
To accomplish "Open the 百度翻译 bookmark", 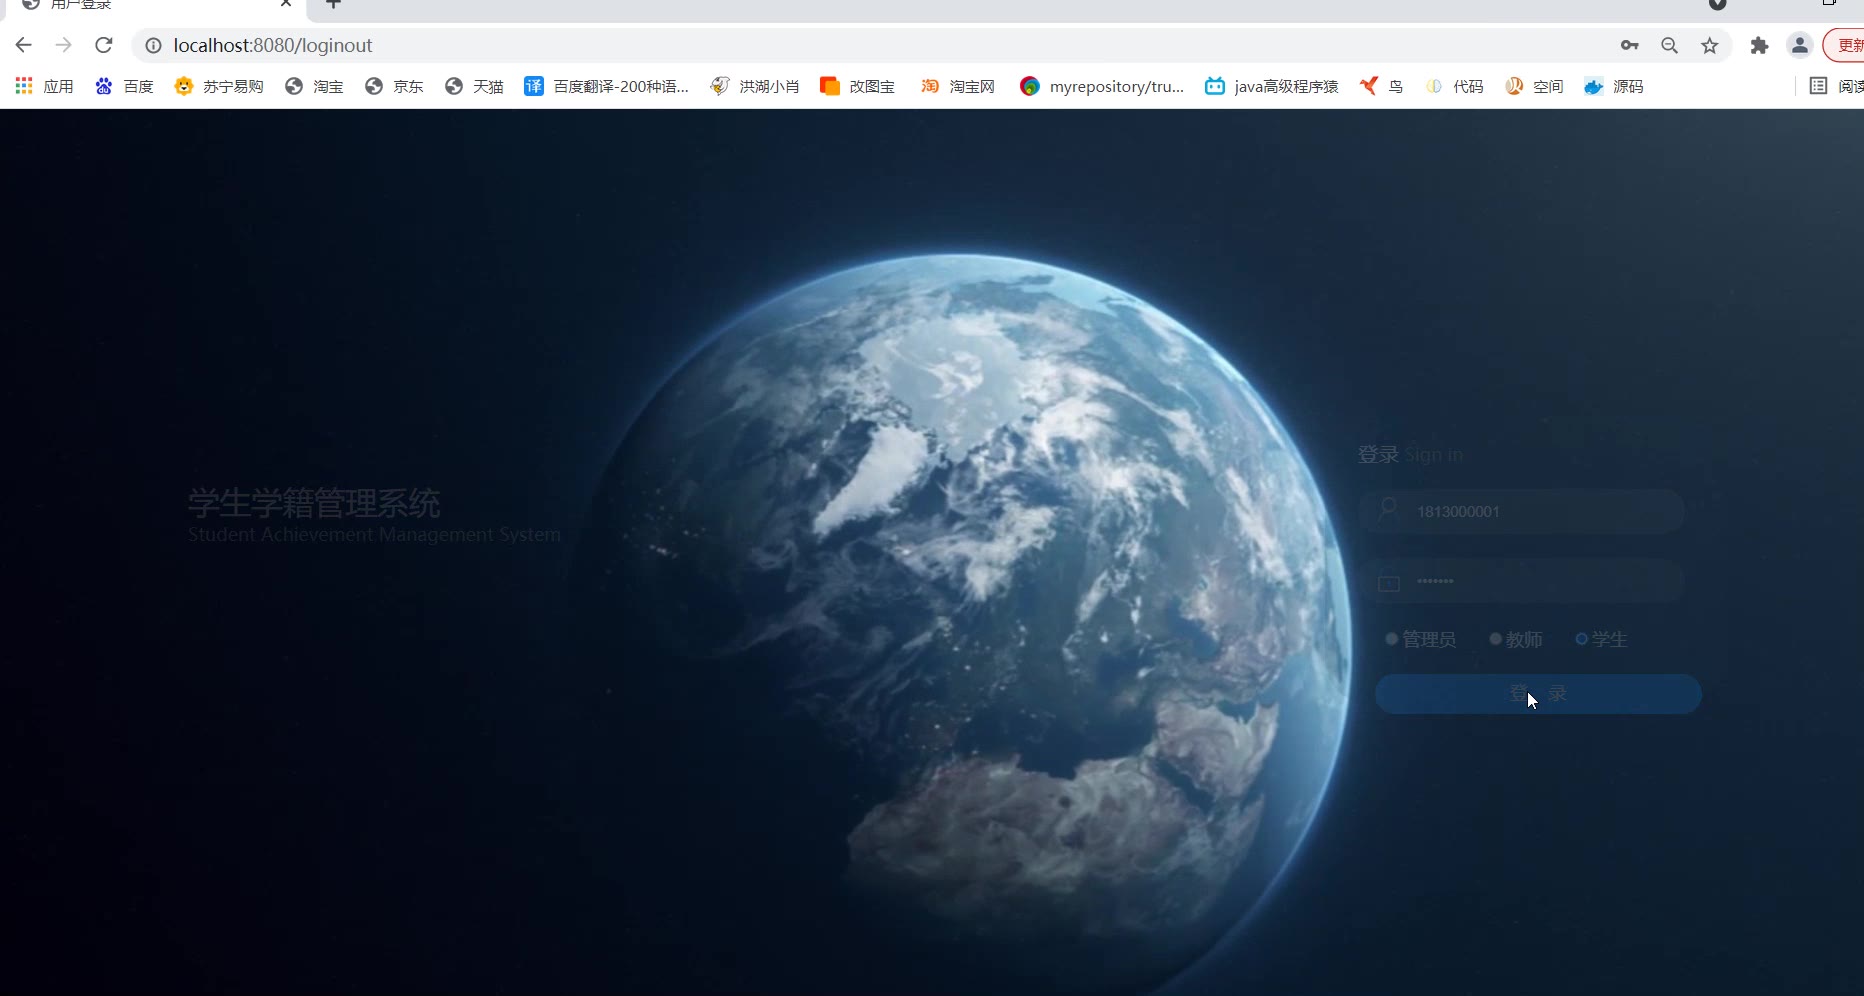I will pos(607,86).
